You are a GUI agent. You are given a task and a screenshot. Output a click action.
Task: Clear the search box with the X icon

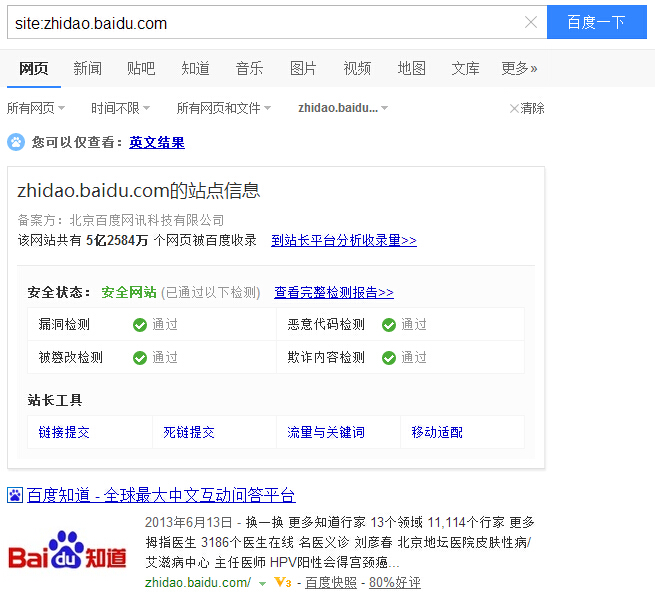coord(531,22)
